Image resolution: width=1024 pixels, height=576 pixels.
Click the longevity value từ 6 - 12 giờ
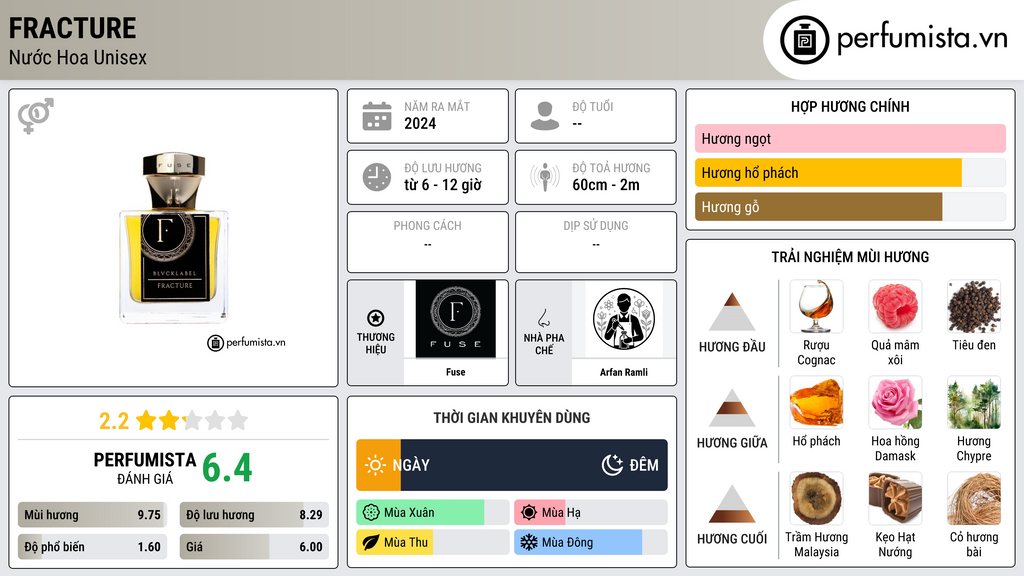443,185
